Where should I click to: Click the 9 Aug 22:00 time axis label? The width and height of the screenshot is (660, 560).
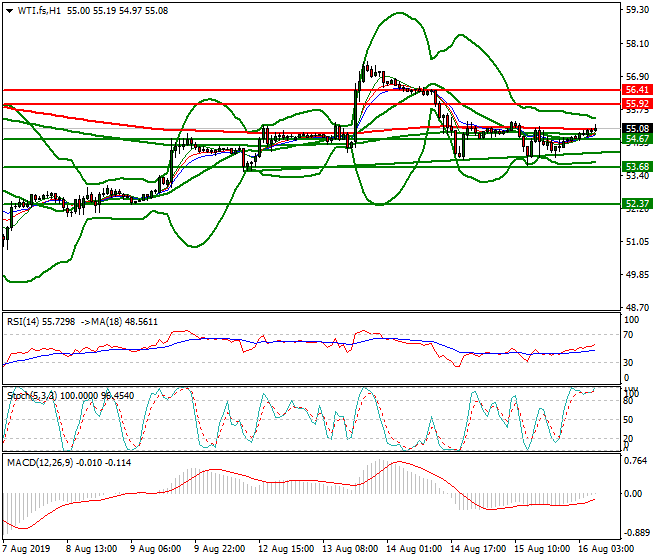[x=219, y=549]
